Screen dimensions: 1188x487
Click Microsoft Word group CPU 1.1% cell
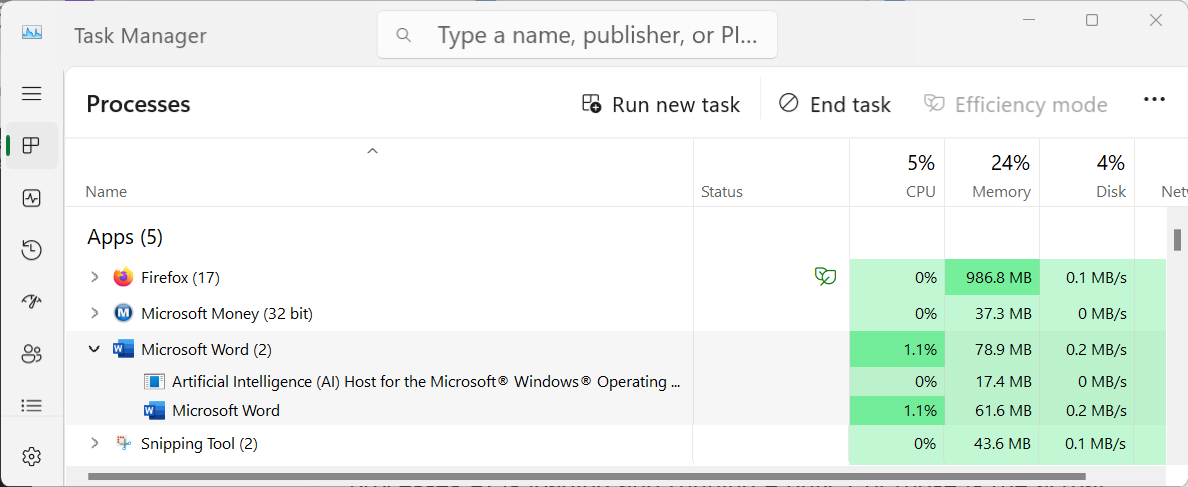[x=897, y=350]
